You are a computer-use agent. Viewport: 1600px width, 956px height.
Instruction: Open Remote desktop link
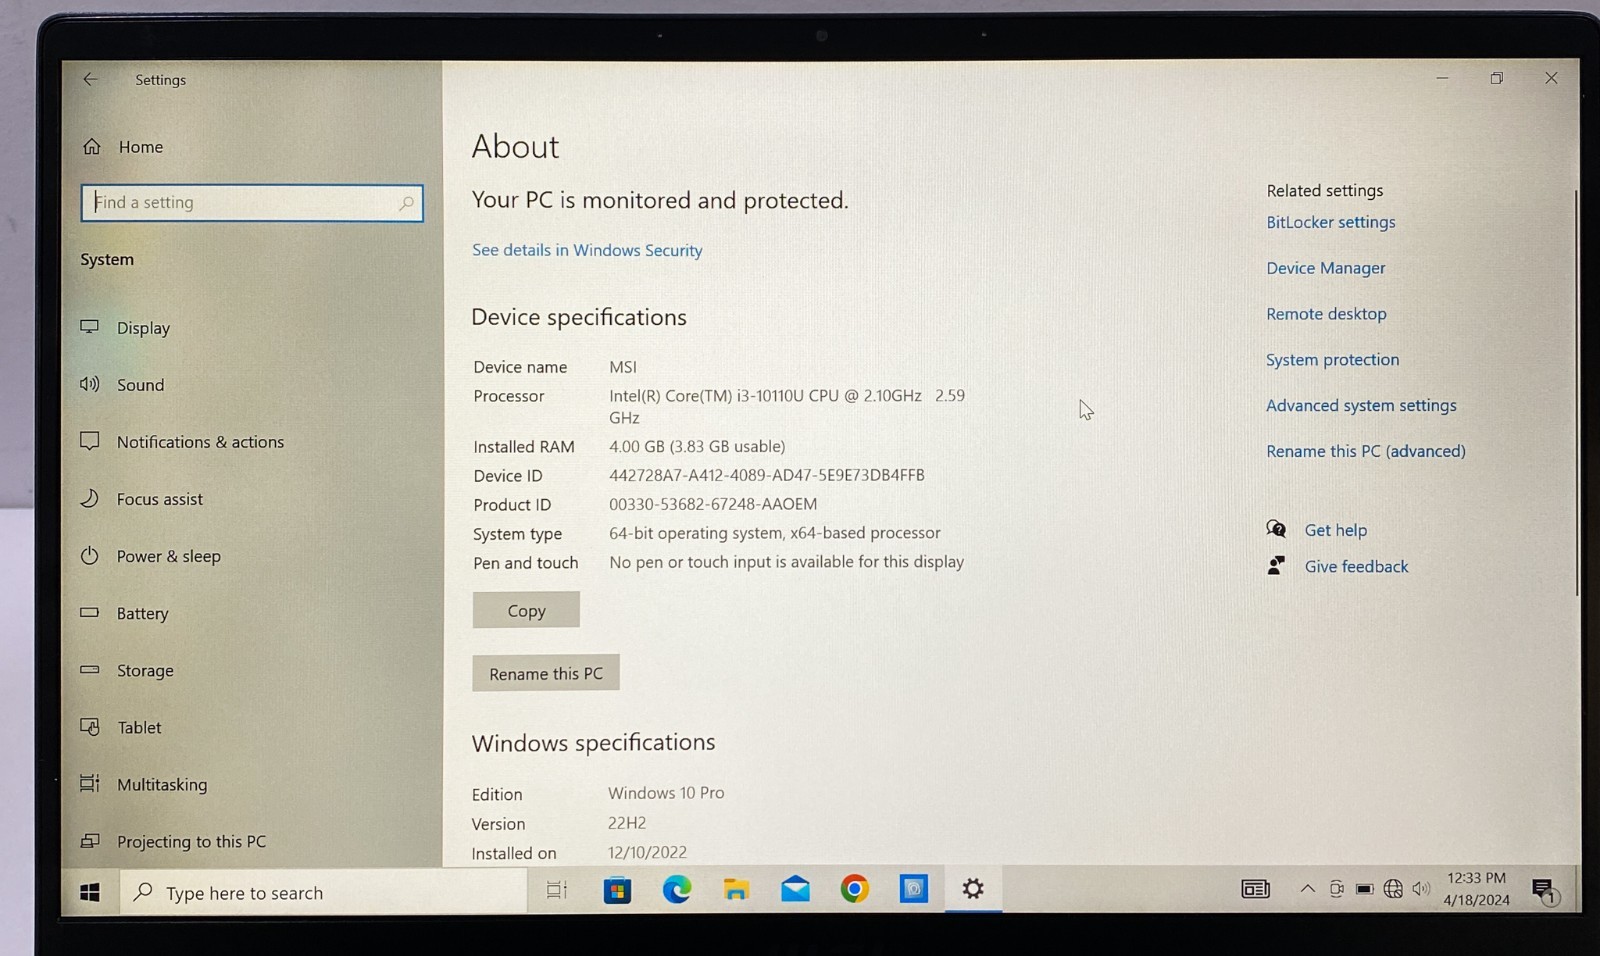(x=1326, y=314)
